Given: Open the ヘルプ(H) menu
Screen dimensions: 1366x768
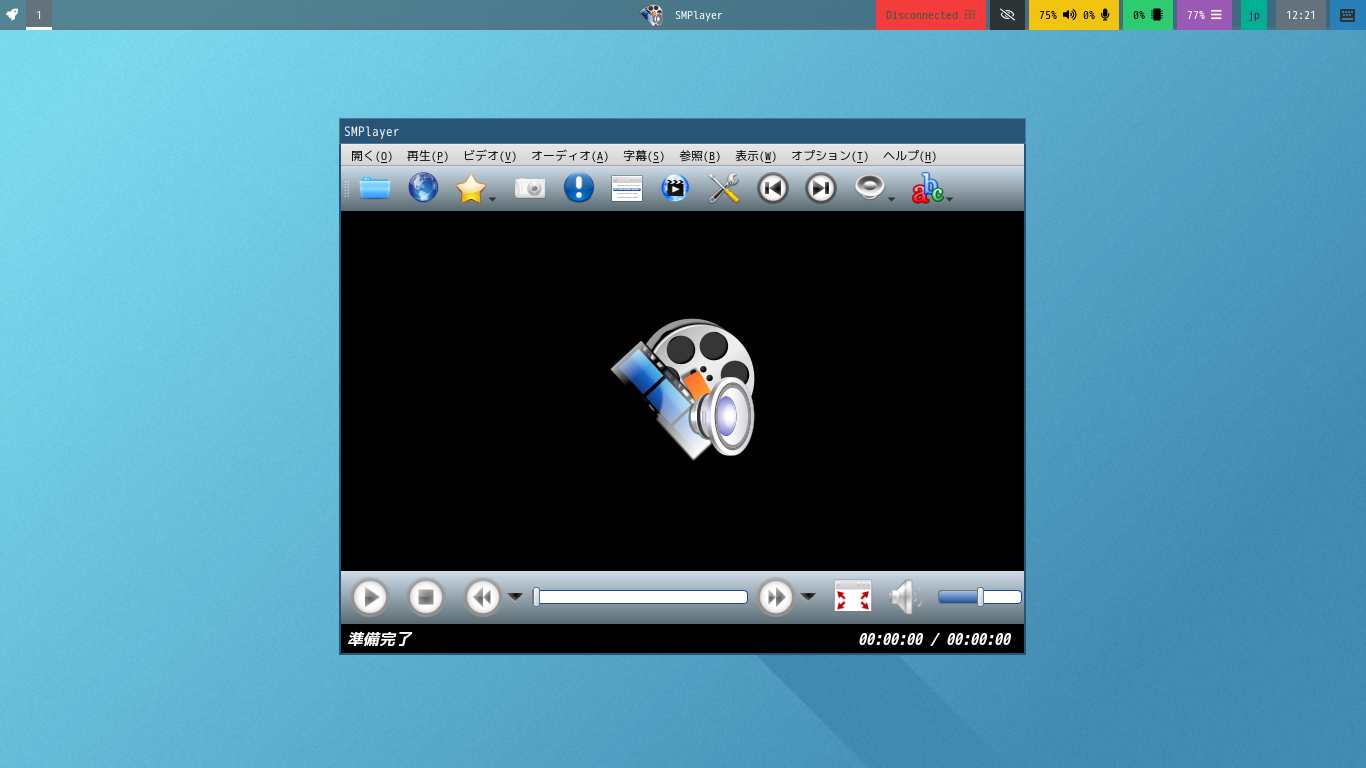Looking at the screenshot, I should point(909,156).
